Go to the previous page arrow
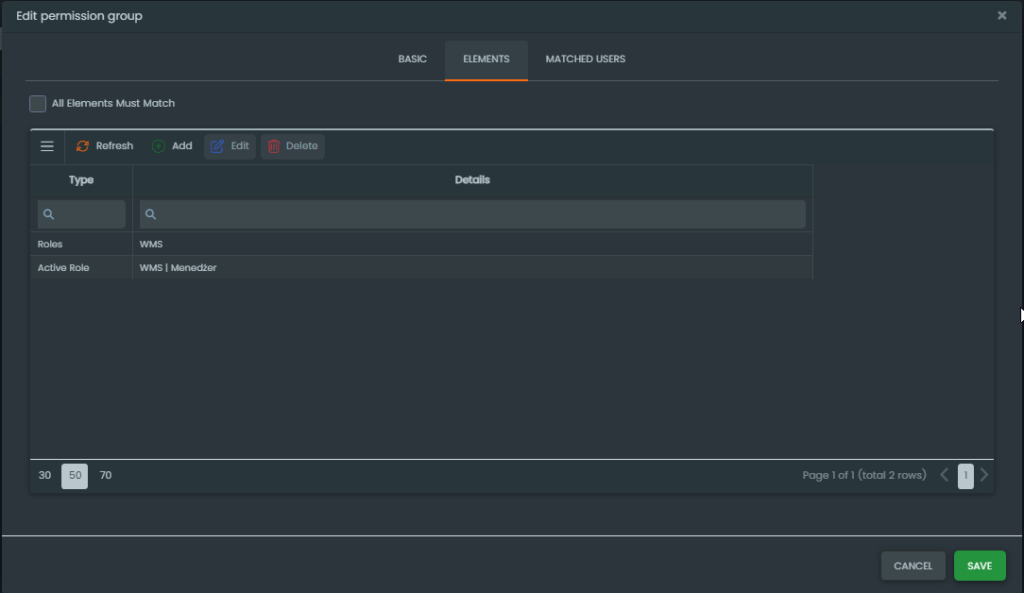This screenshot has width=1024, height=593. click(x=944, y=475)
